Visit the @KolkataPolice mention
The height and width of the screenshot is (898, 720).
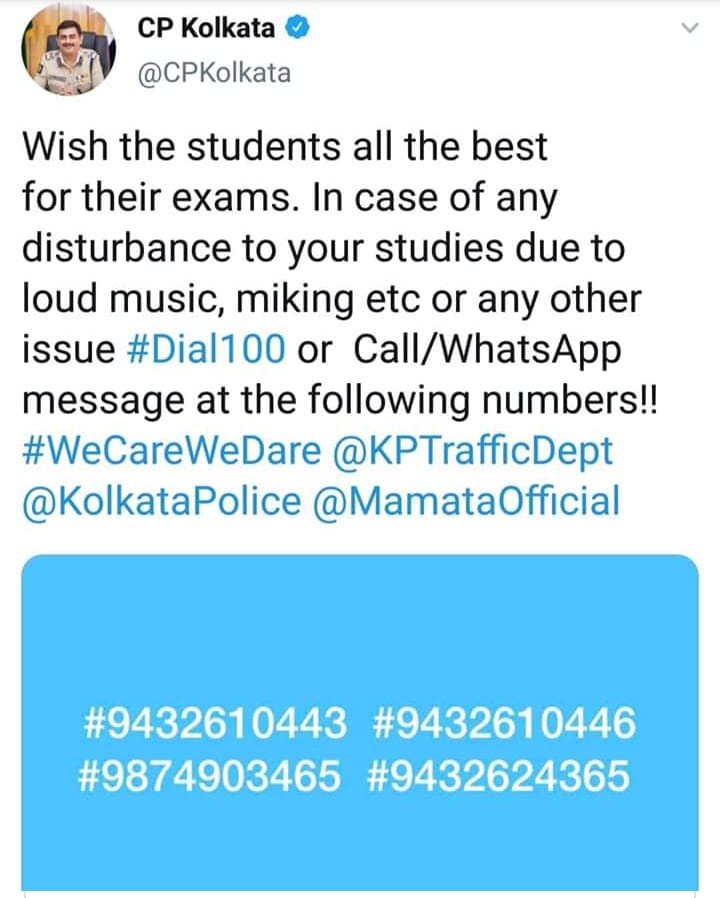pyautogui.click(x=162, y=501)
